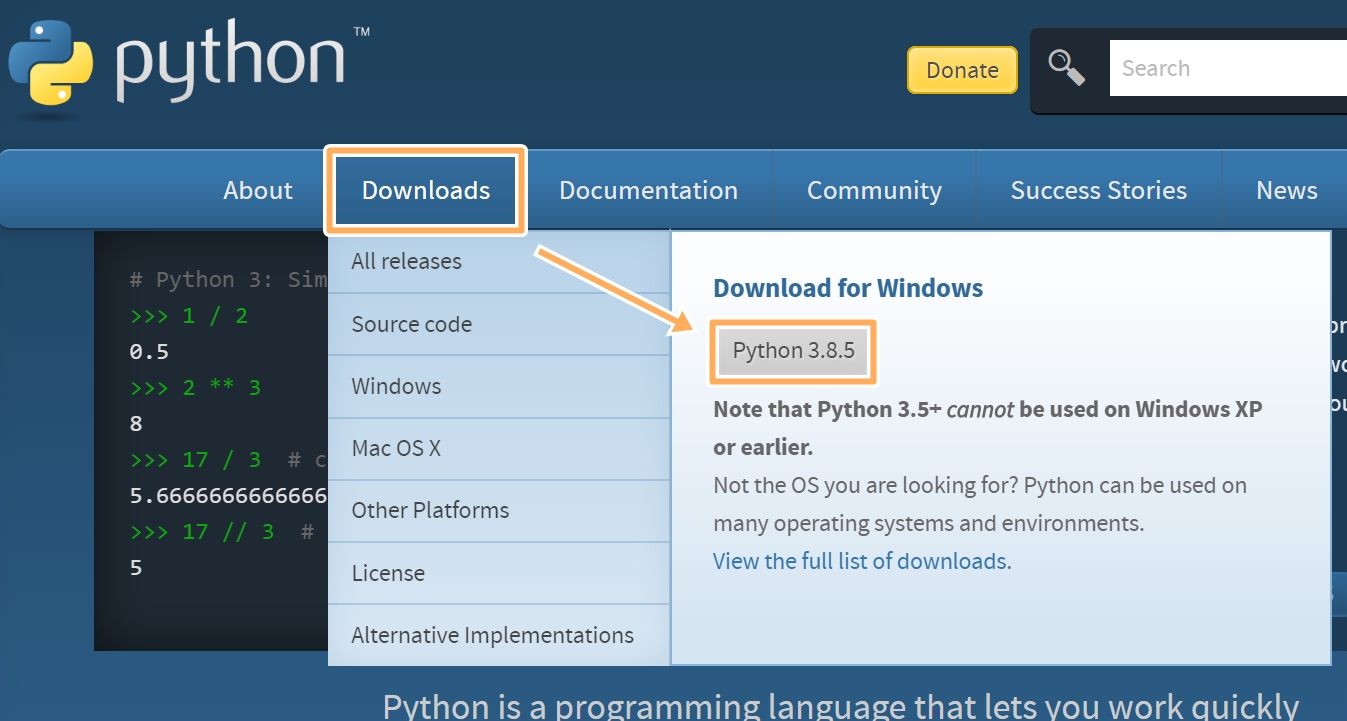Open the News menu
The height and width of the screenshot is (721, 1347).
(1286, 190)
